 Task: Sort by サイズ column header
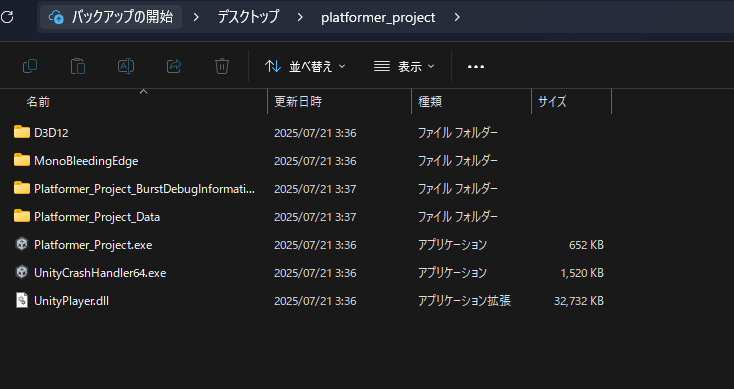552,102
